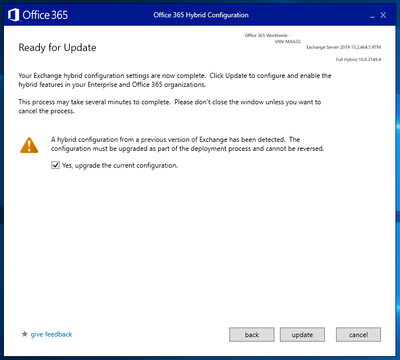Minimize the Hybrid Configuration wizard window

[x=372, y=16]
